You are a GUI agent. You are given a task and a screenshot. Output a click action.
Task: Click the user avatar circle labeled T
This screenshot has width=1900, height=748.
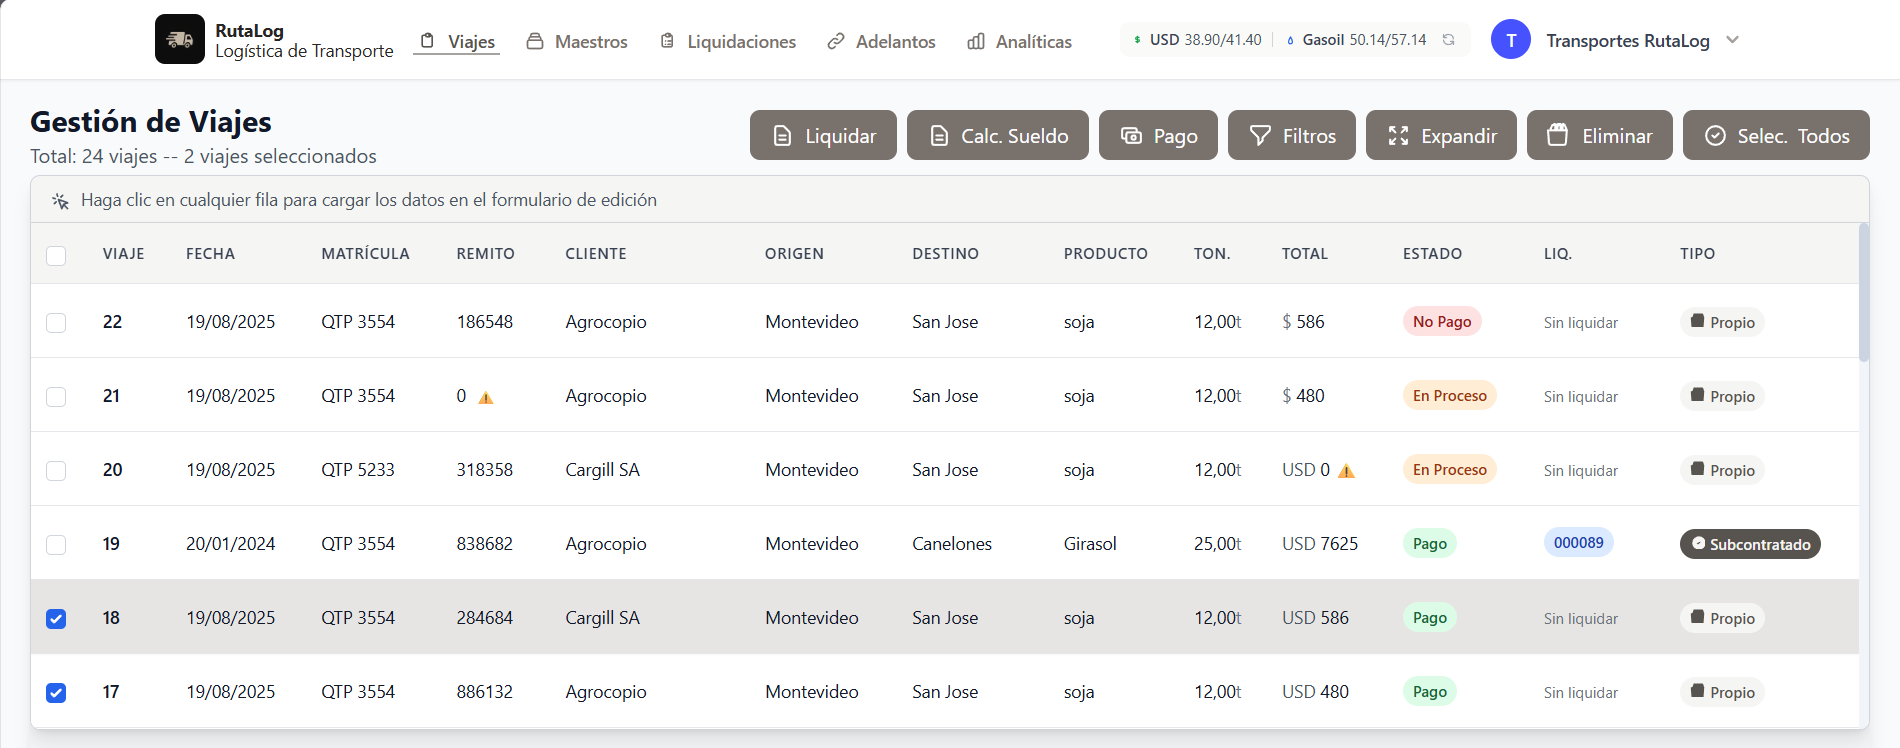click(x=1511, y=40)
